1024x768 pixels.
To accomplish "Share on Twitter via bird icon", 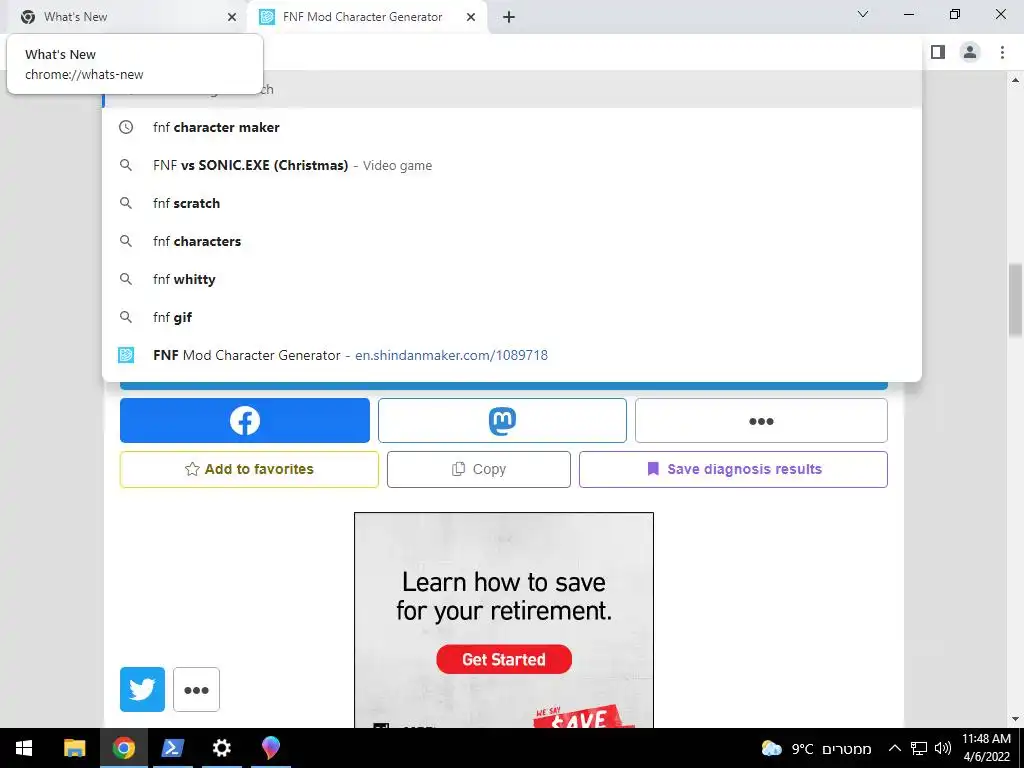I will tap(142, 689).
